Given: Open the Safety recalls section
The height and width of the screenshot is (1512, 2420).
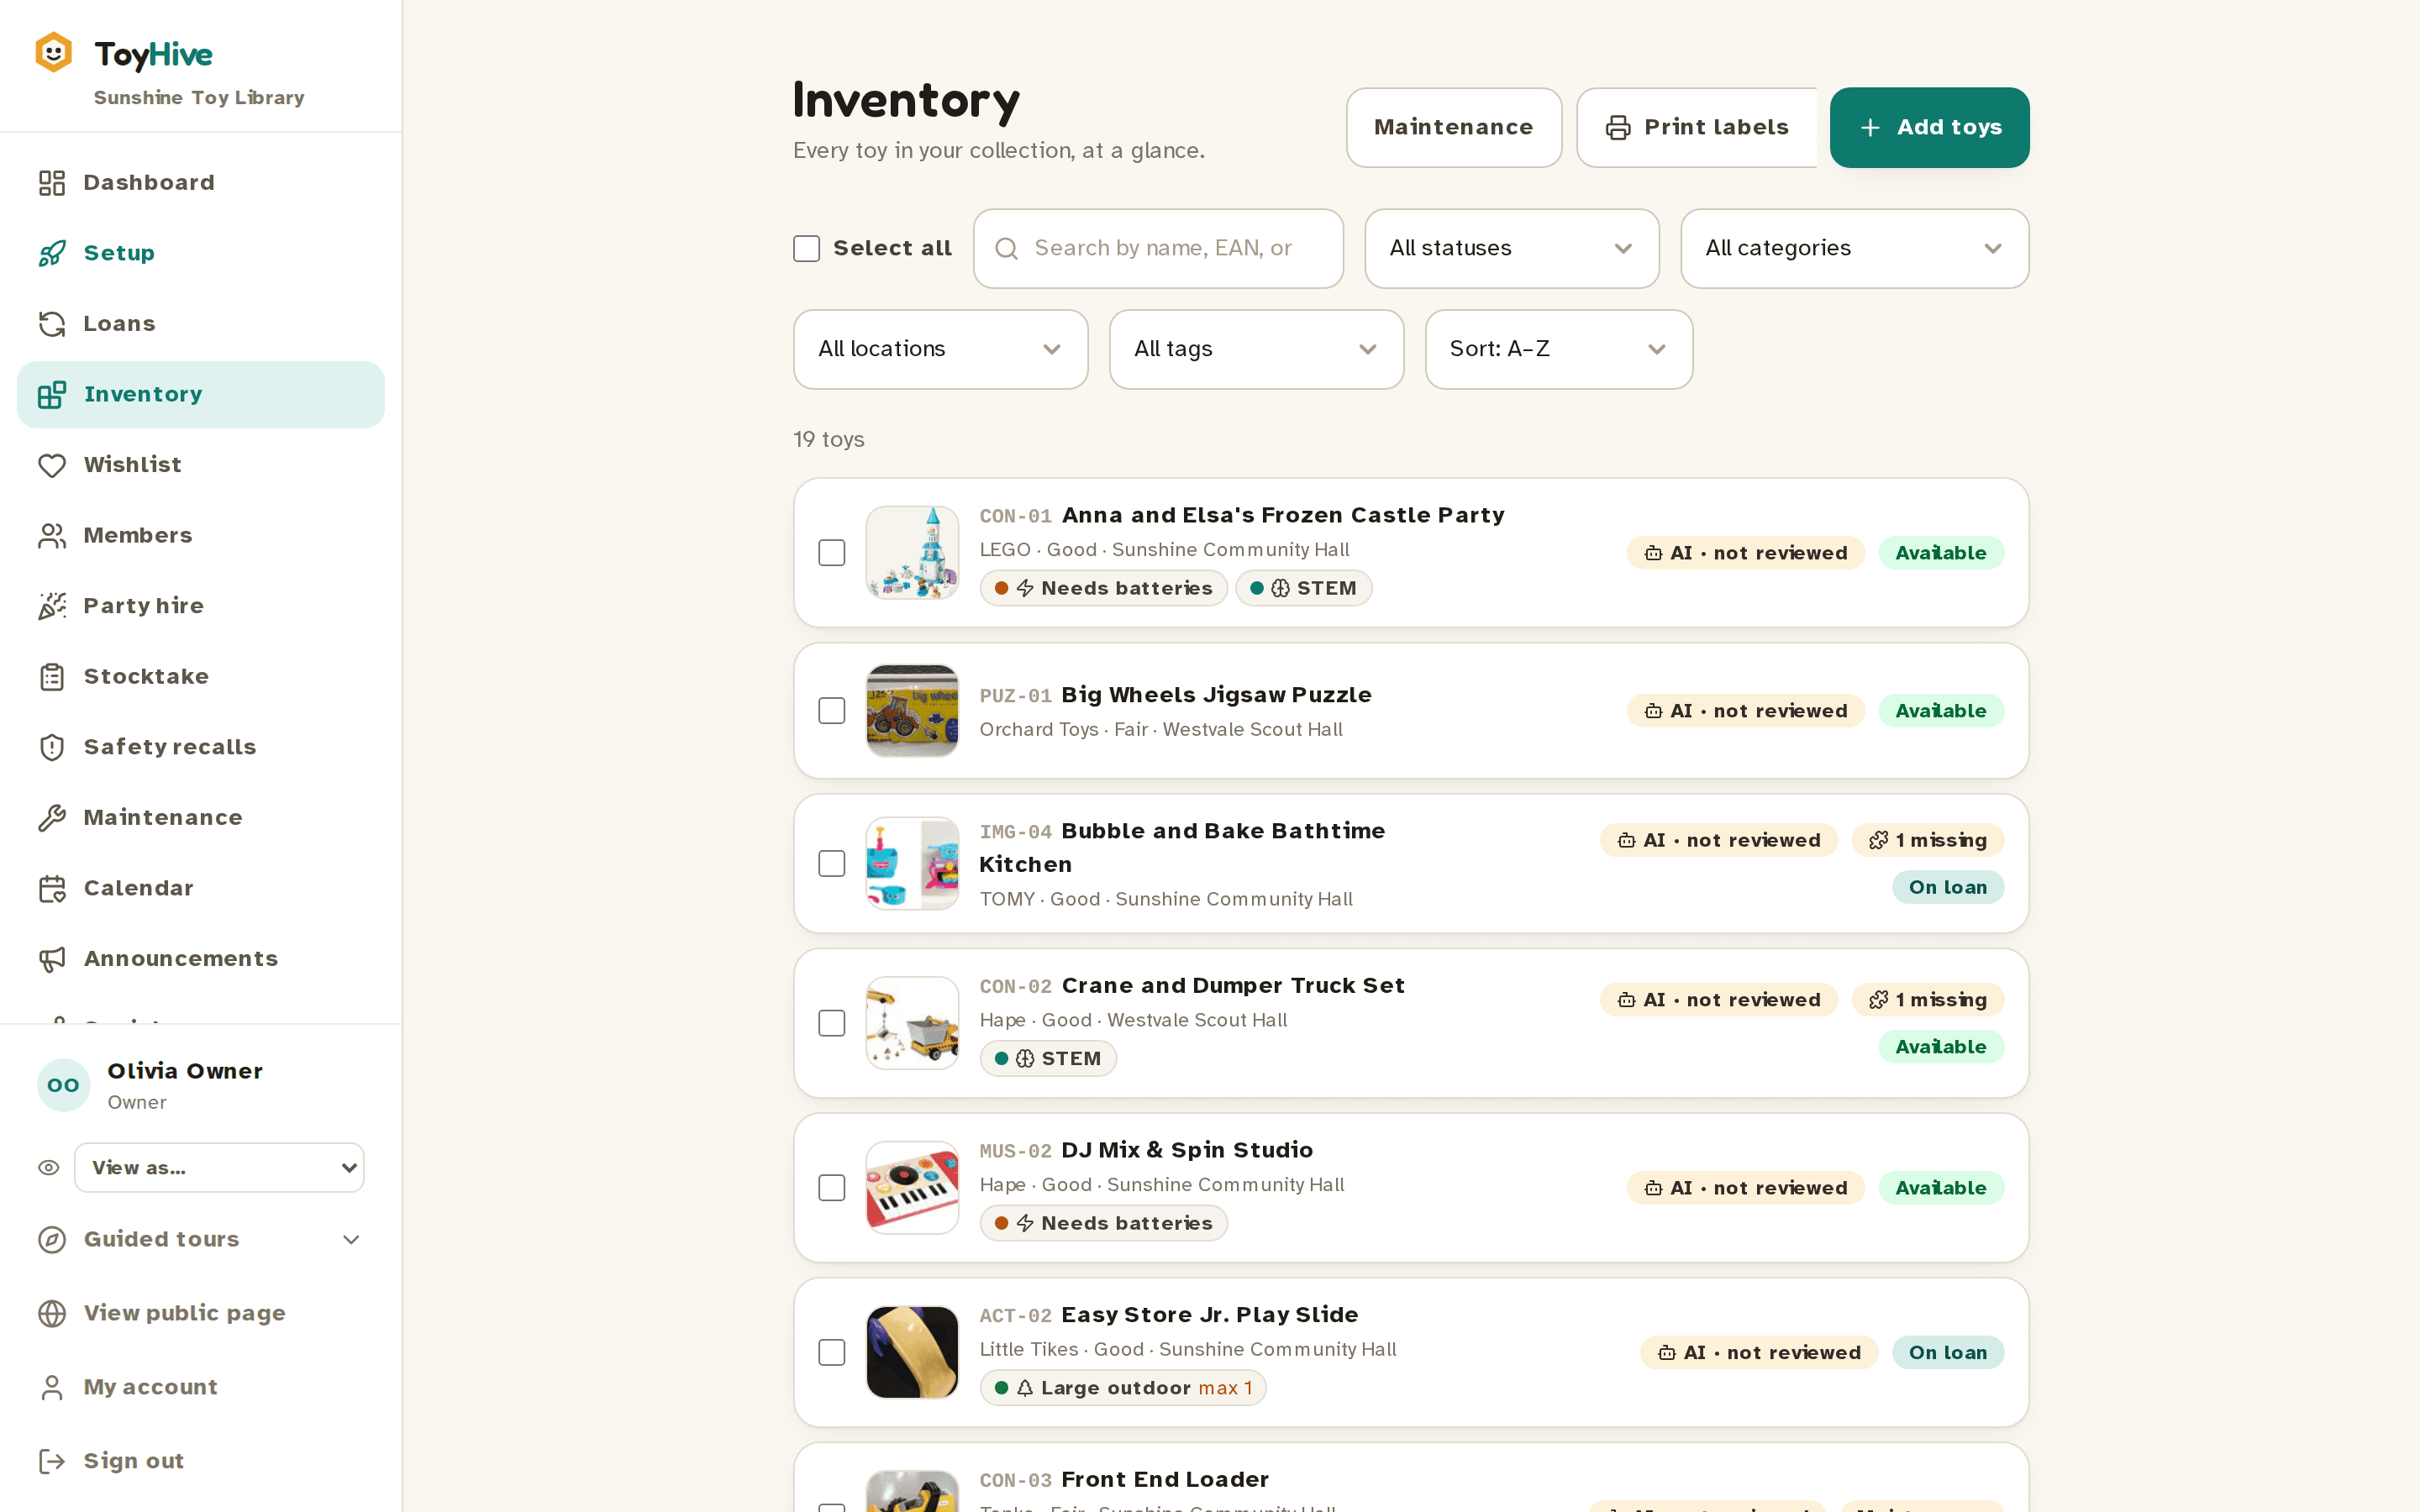Looking at the screenshot, I should point(200,747).
